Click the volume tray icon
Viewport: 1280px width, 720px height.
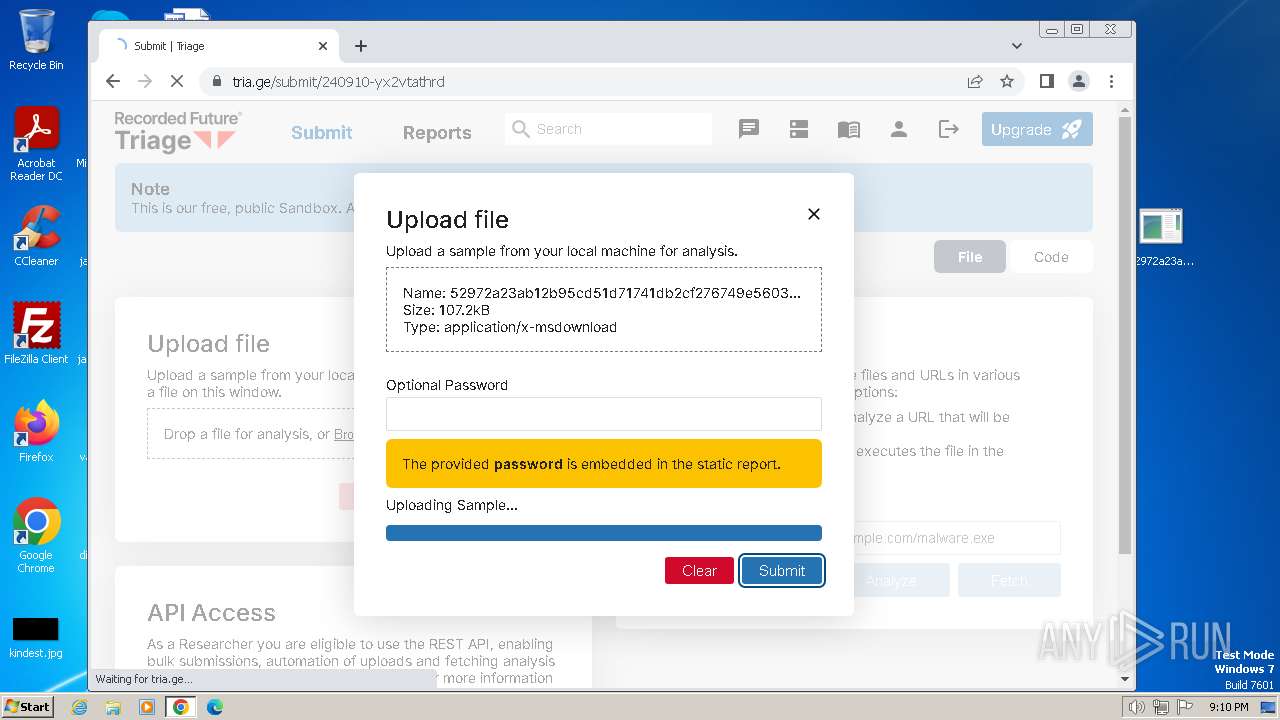click(x=1136, y=707)
